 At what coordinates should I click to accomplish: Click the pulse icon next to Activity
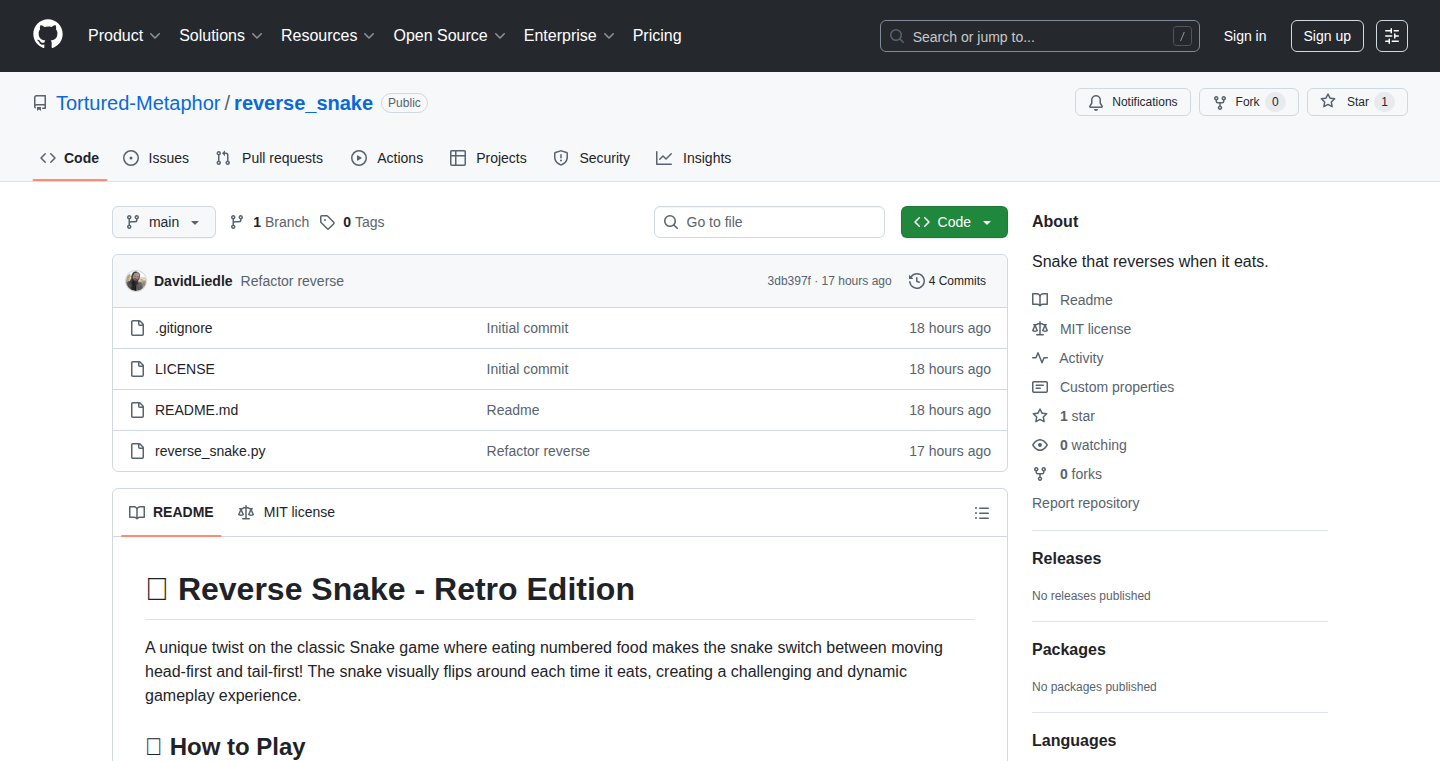tap(1040, 358)
